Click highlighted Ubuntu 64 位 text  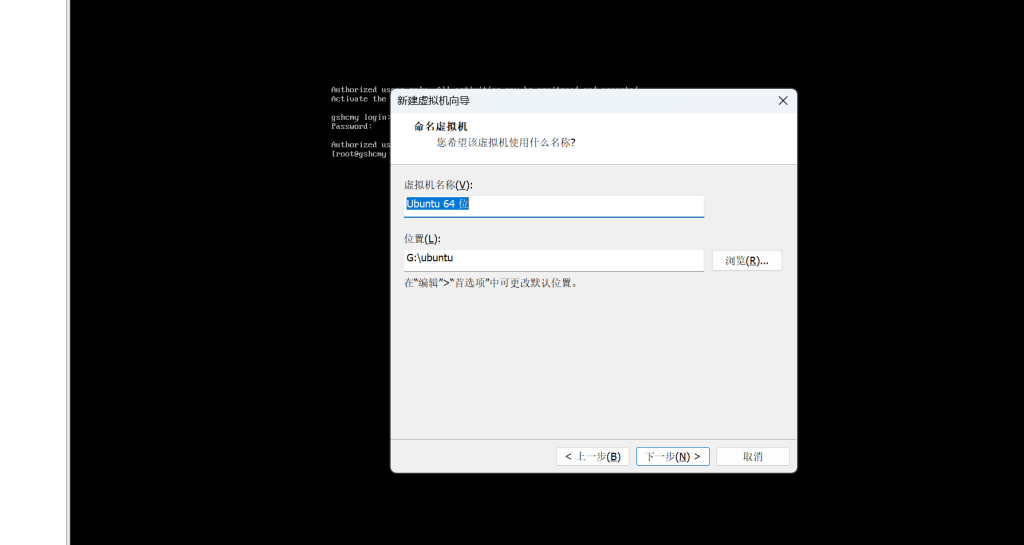(437, 204)
